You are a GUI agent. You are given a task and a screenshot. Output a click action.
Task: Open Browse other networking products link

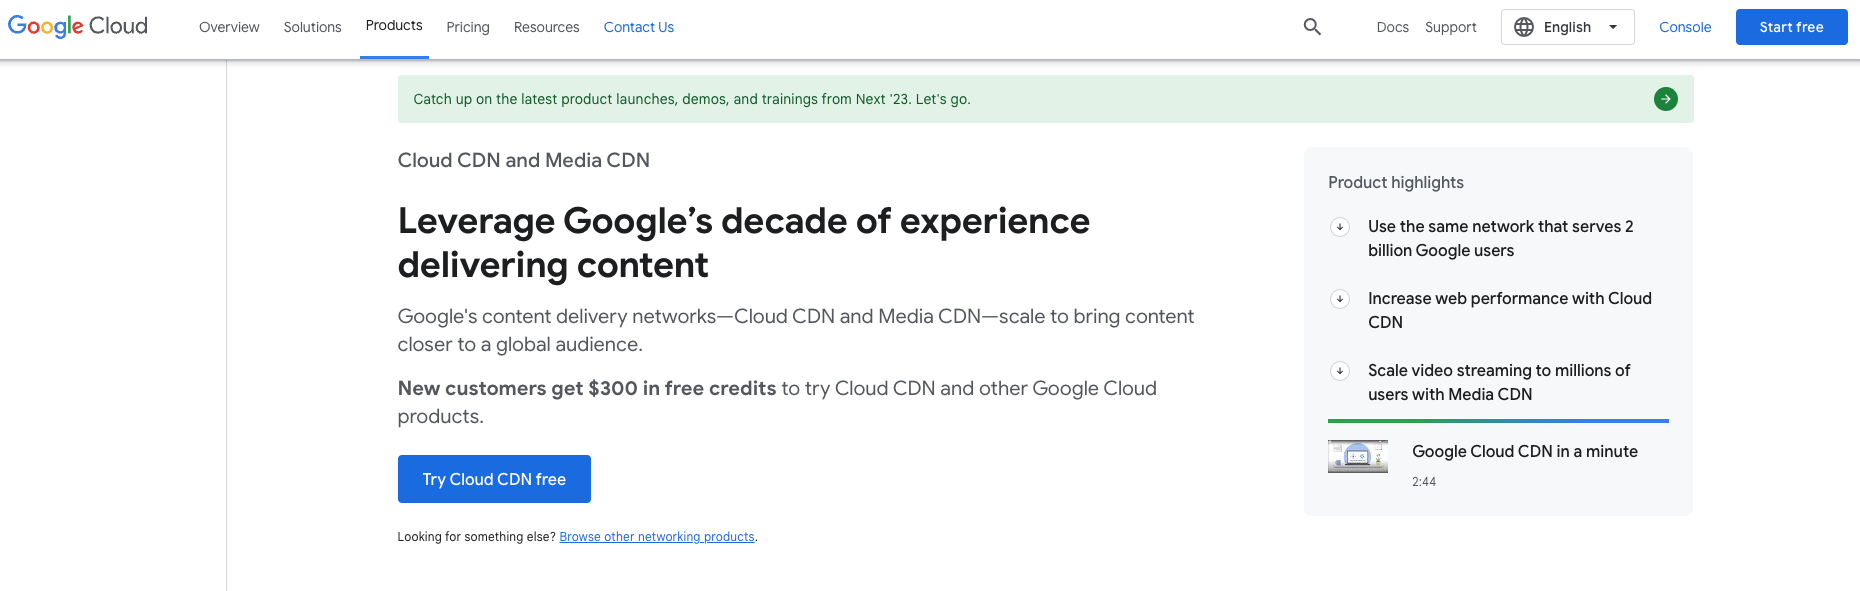pyautogui.click(x=657, y=536)
